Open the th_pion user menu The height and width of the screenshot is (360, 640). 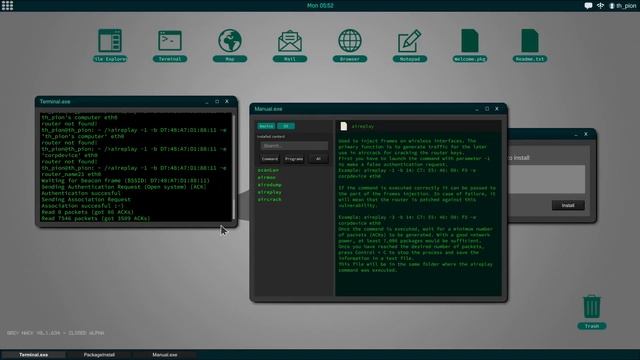(x=622, y=6)
